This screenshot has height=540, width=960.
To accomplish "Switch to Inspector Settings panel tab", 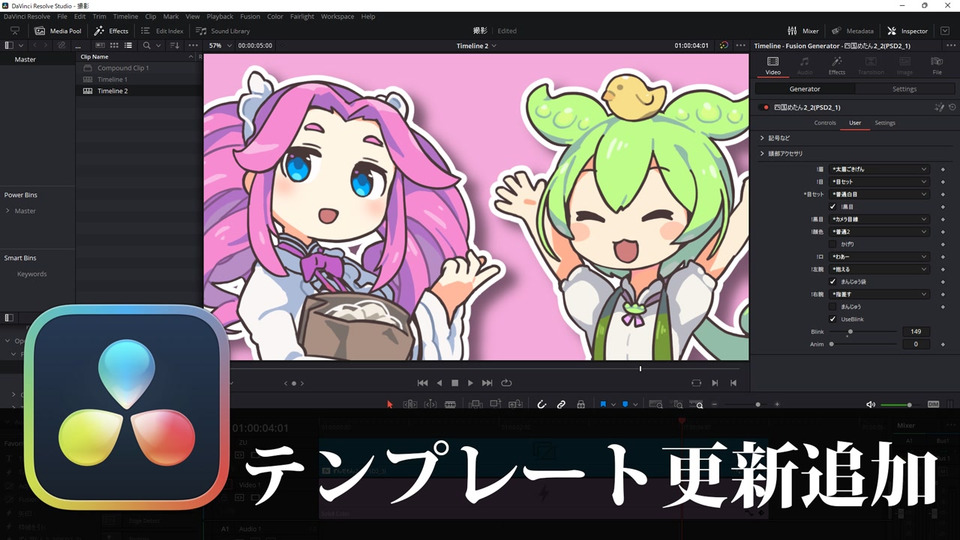I will click(904, 89).
